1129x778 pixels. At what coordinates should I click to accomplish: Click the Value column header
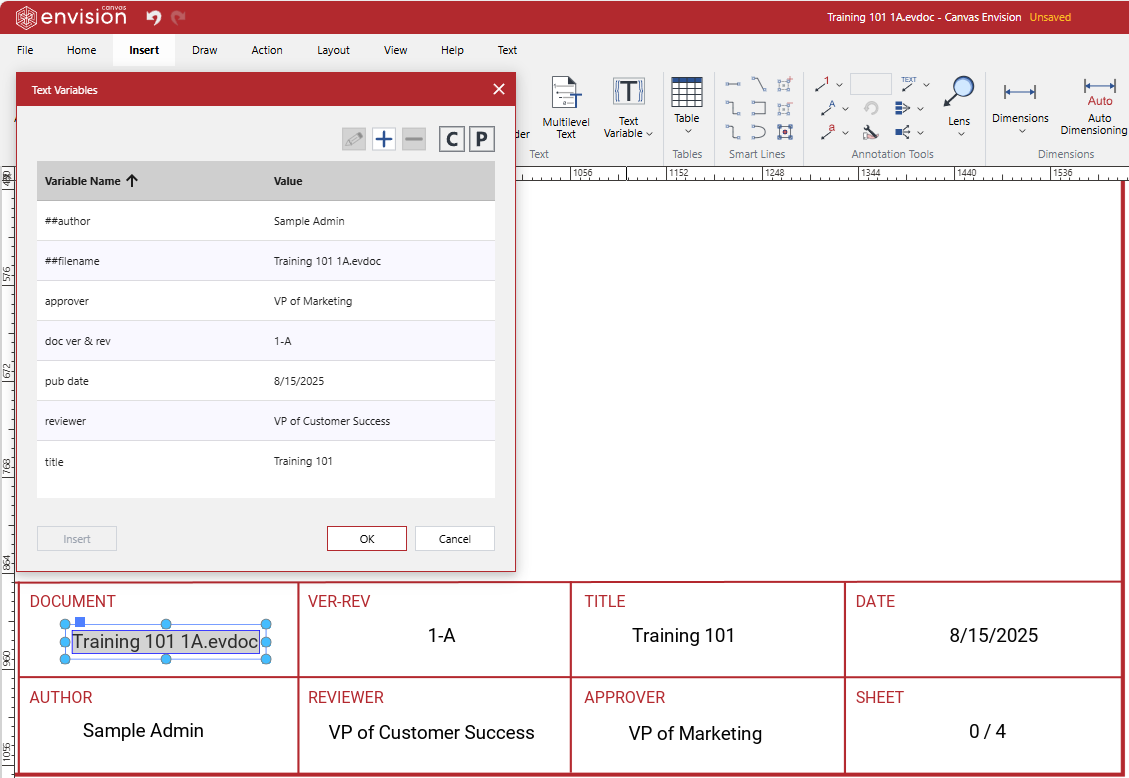pos(288,181)
